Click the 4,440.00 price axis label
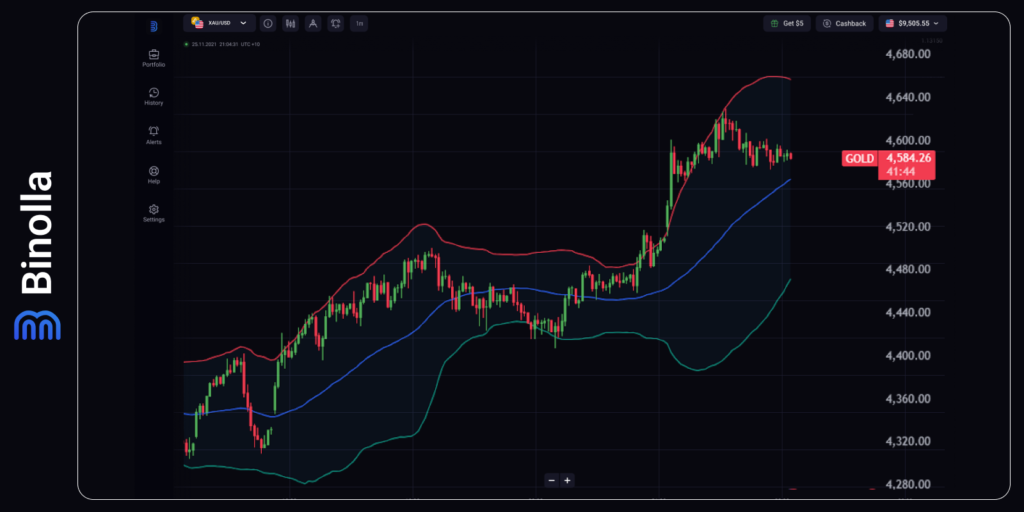1024x512 pixels. click(906, 313)
